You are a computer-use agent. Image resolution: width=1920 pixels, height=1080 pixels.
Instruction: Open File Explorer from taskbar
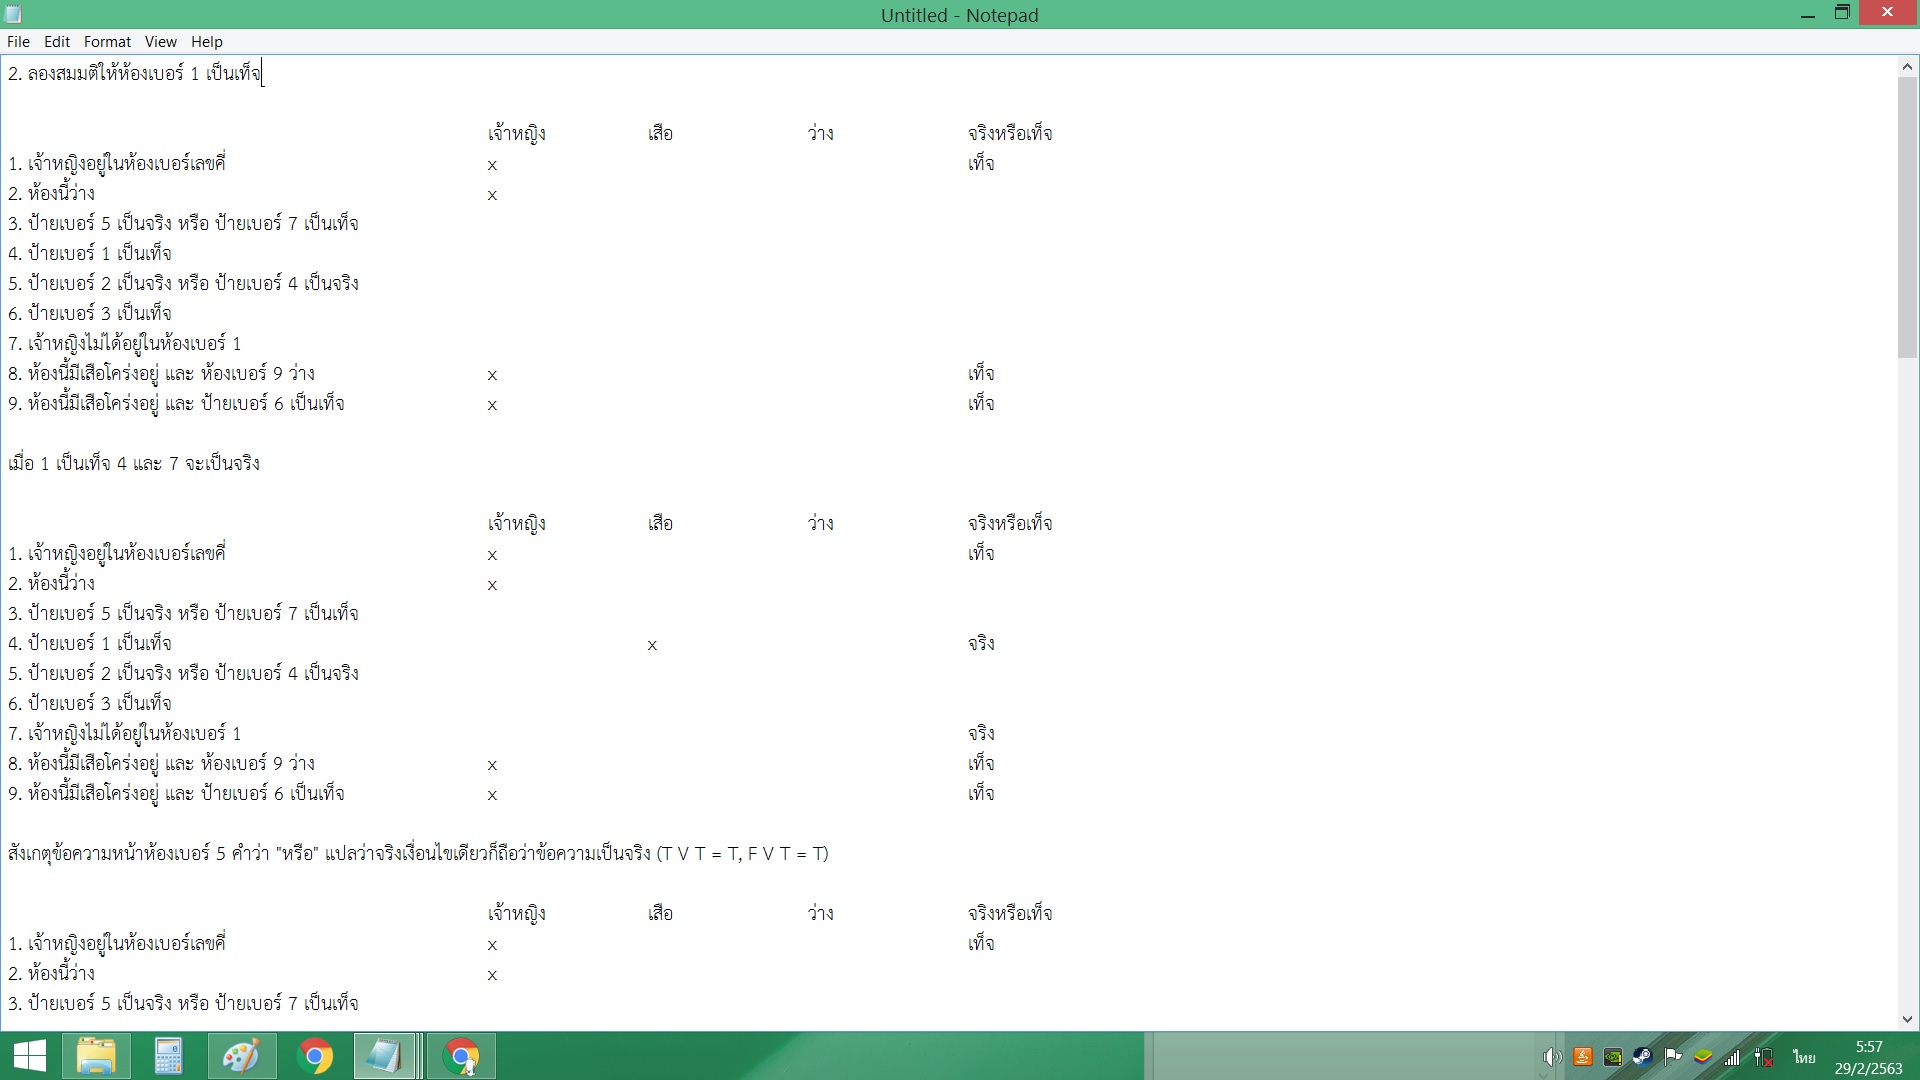point(97,1056)
